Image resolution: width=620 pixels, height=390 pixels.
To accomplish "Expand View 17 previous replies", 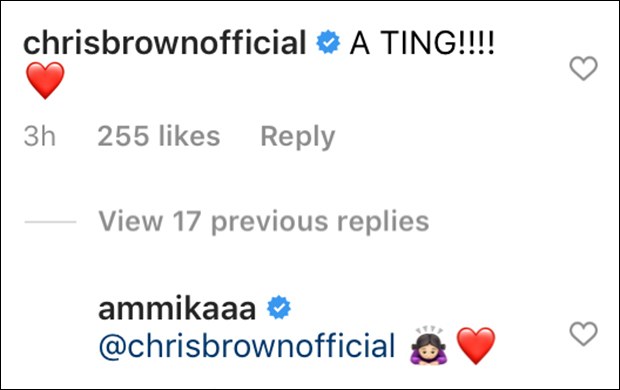I will (264, 221).
